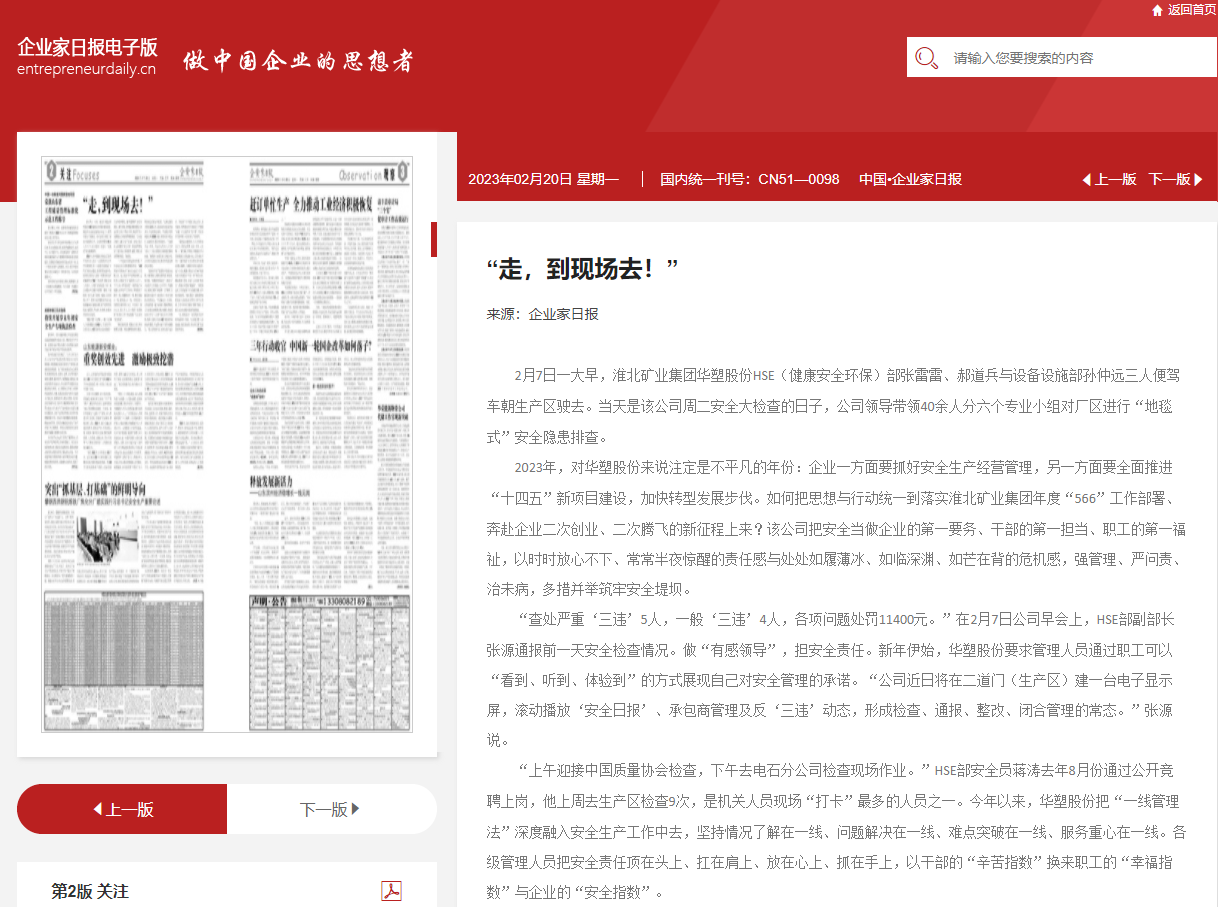
Task: Click the home icon beside 返回首页
Action: coord(1157,10)
